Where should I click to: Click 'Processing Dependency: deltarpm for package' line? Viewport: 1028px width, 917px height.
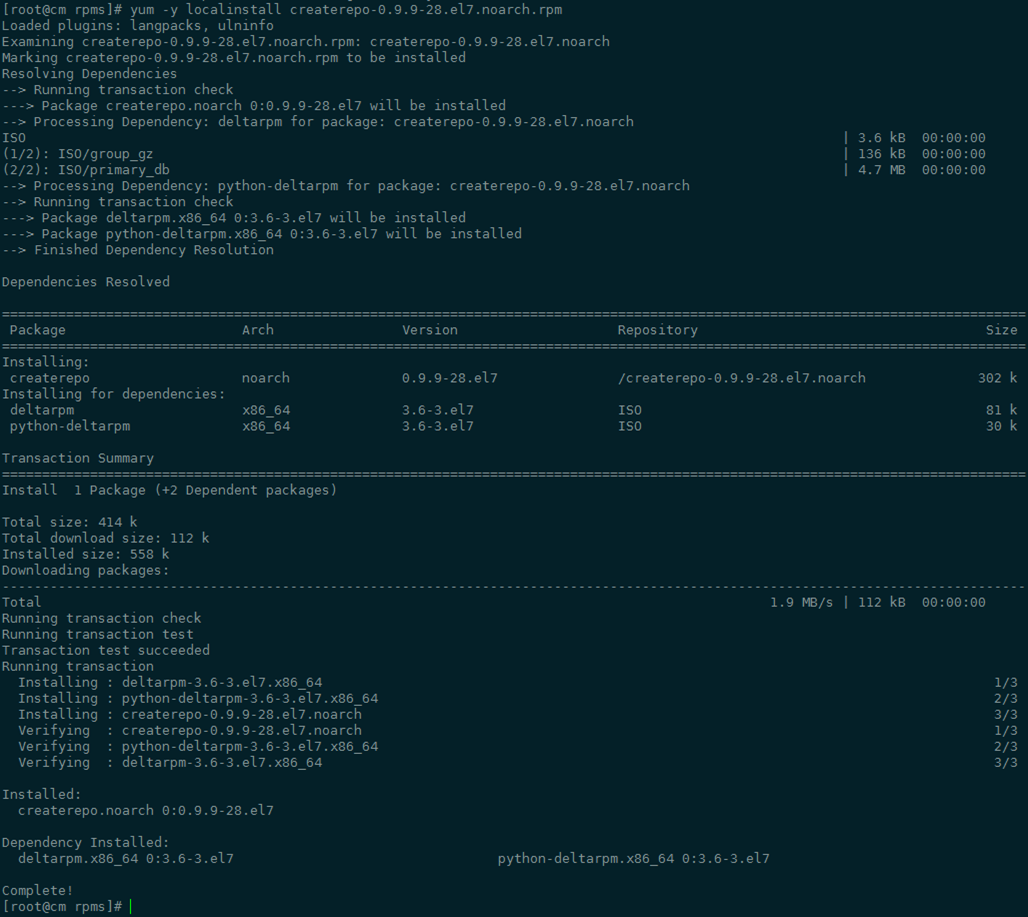point(318,122)
